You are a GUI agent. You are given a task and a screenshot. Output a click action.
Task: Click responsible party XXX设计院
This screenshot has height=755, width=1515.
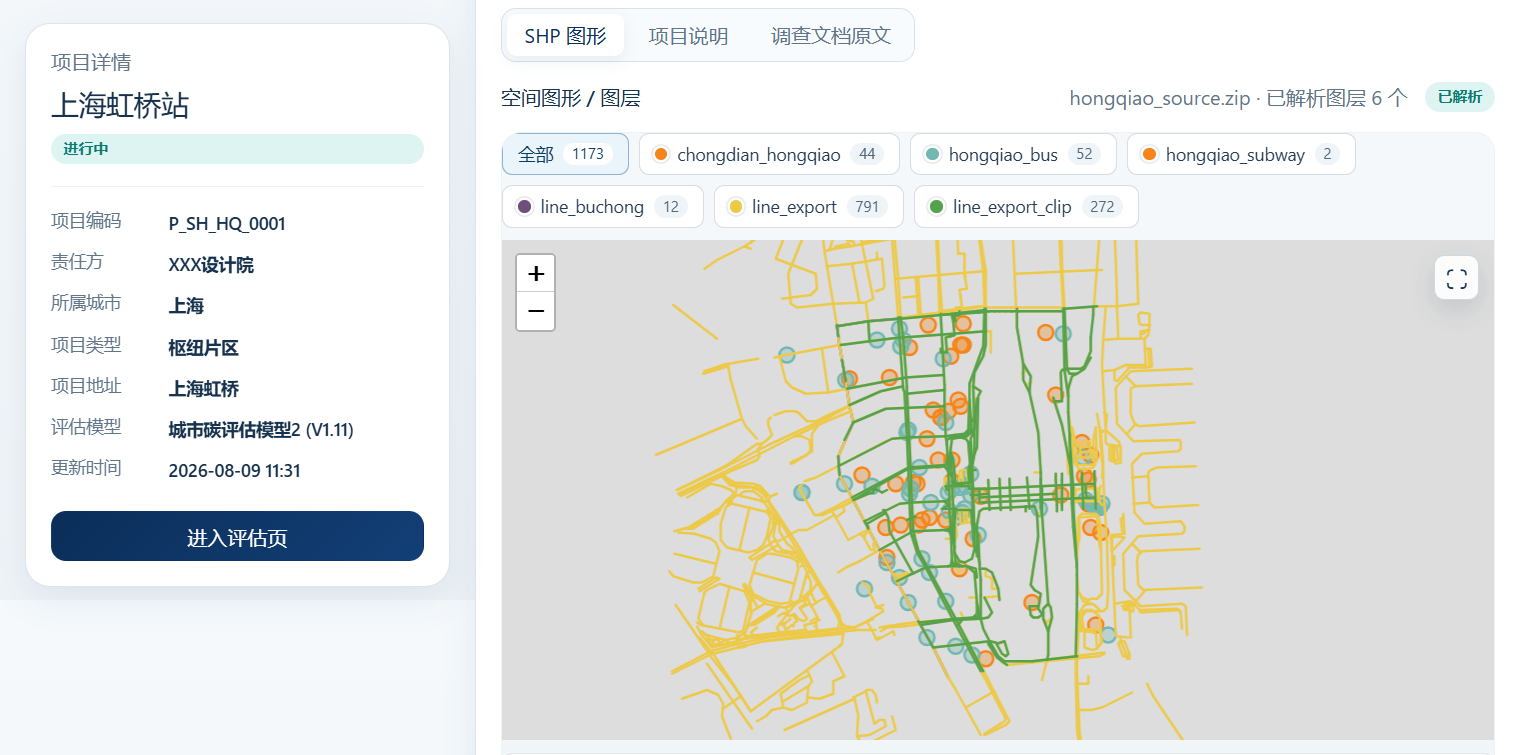(211, 265)
